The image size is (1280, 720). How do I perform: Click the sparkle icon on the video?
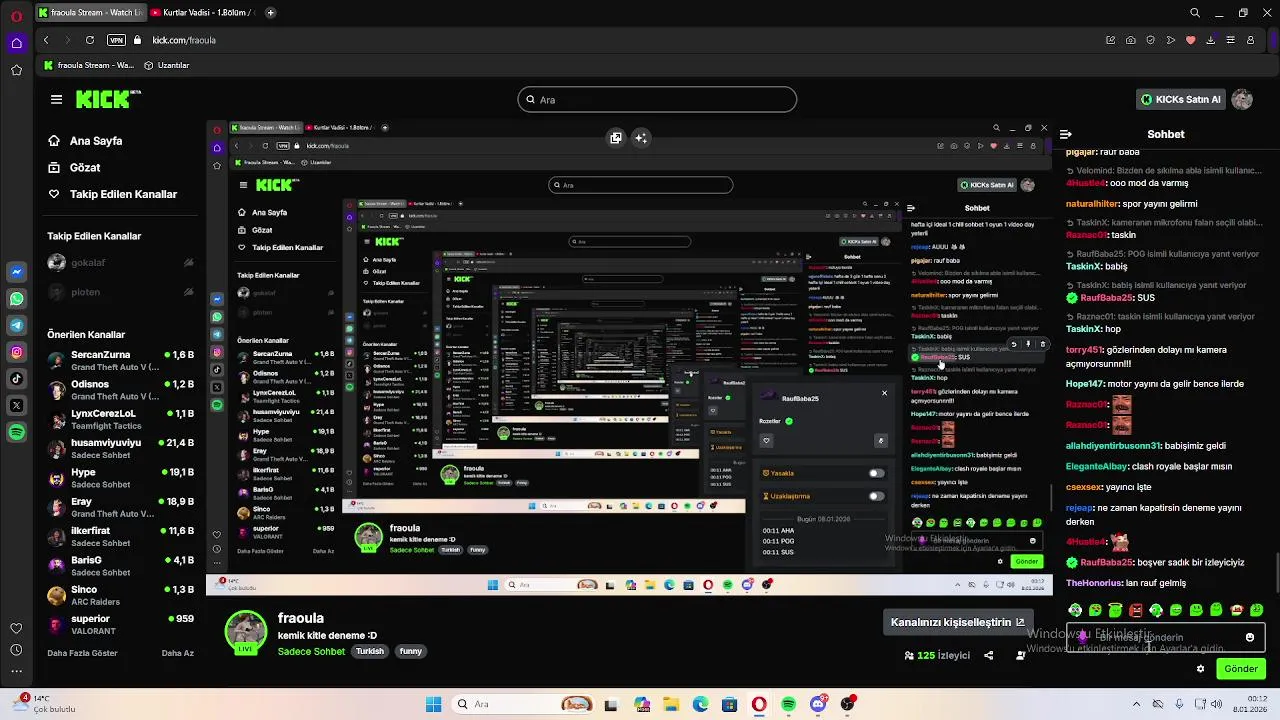(x=641, y=138)
